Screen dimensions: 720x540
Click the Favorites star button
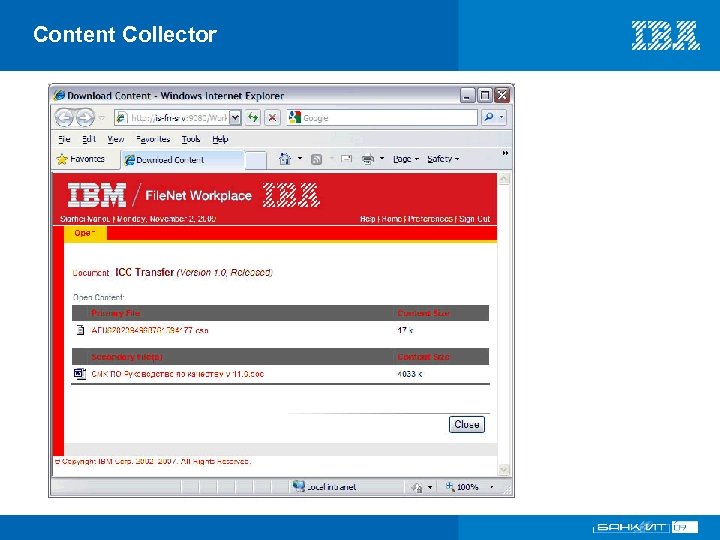click(80, 159)
